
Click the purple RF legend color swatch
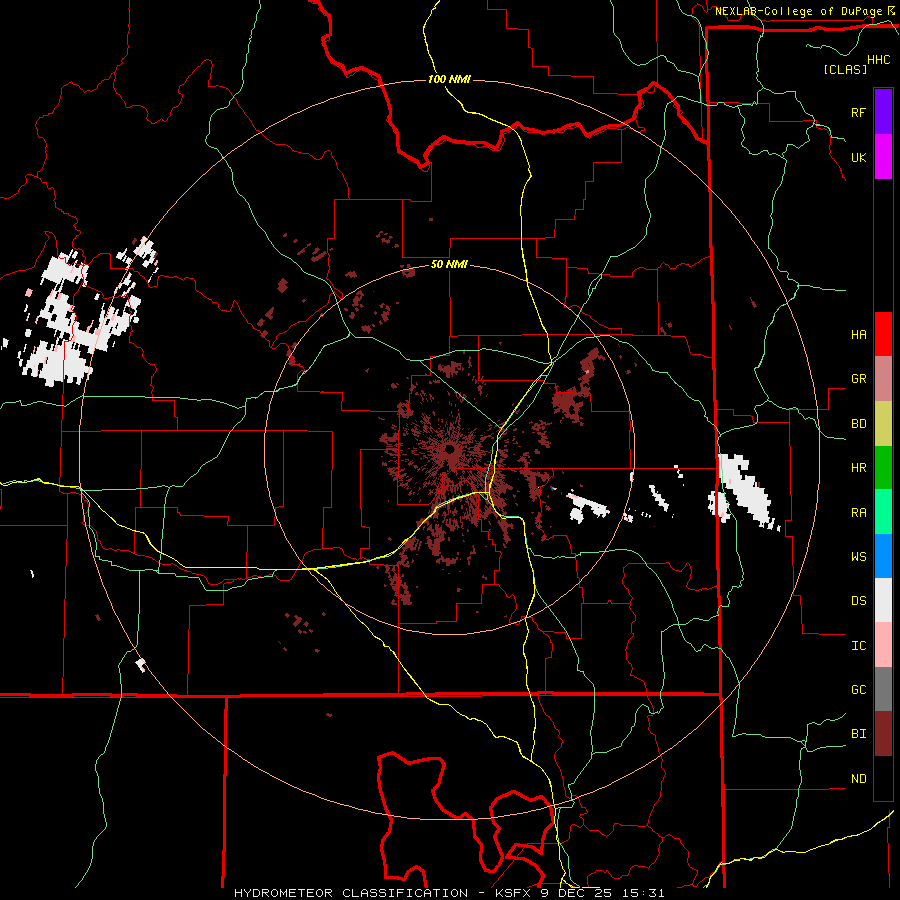[883, 112]
